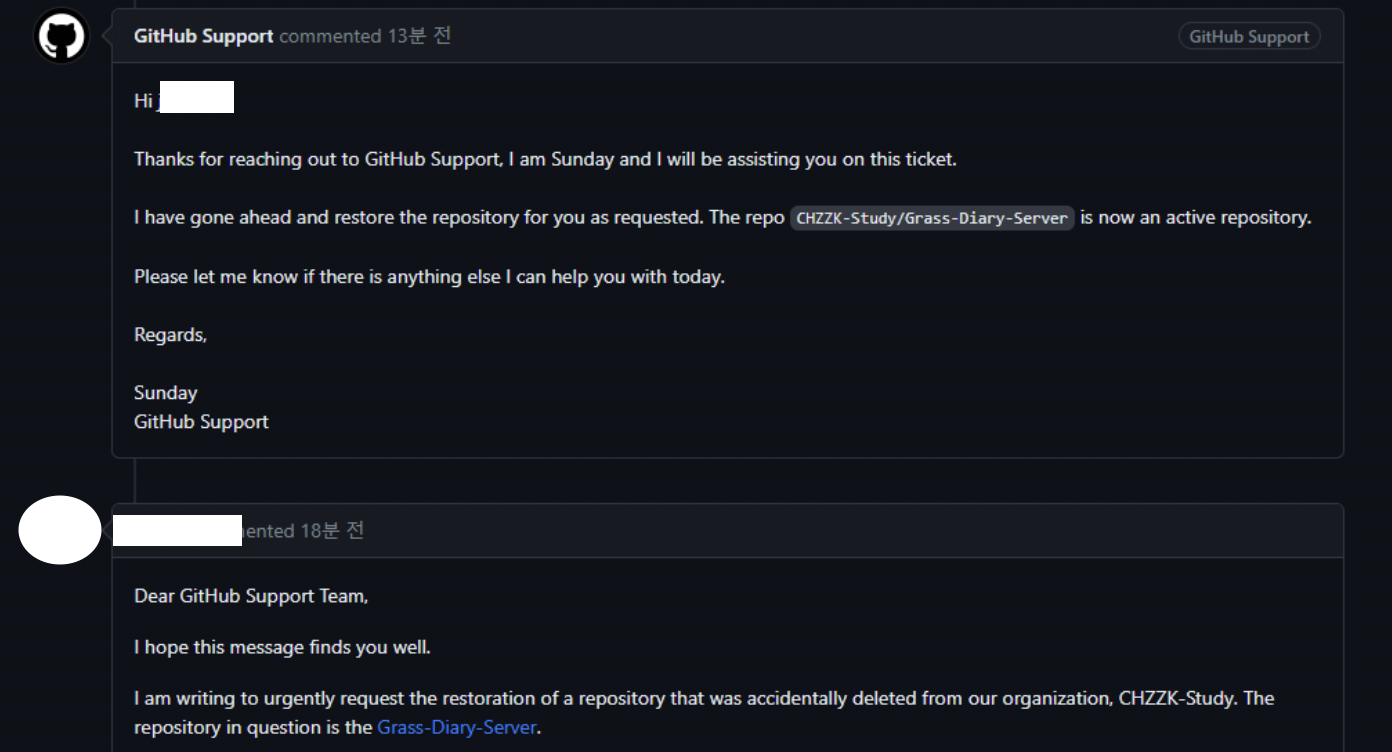
Task: Click the GitHub Support badge label
Action: point(1249,37)
